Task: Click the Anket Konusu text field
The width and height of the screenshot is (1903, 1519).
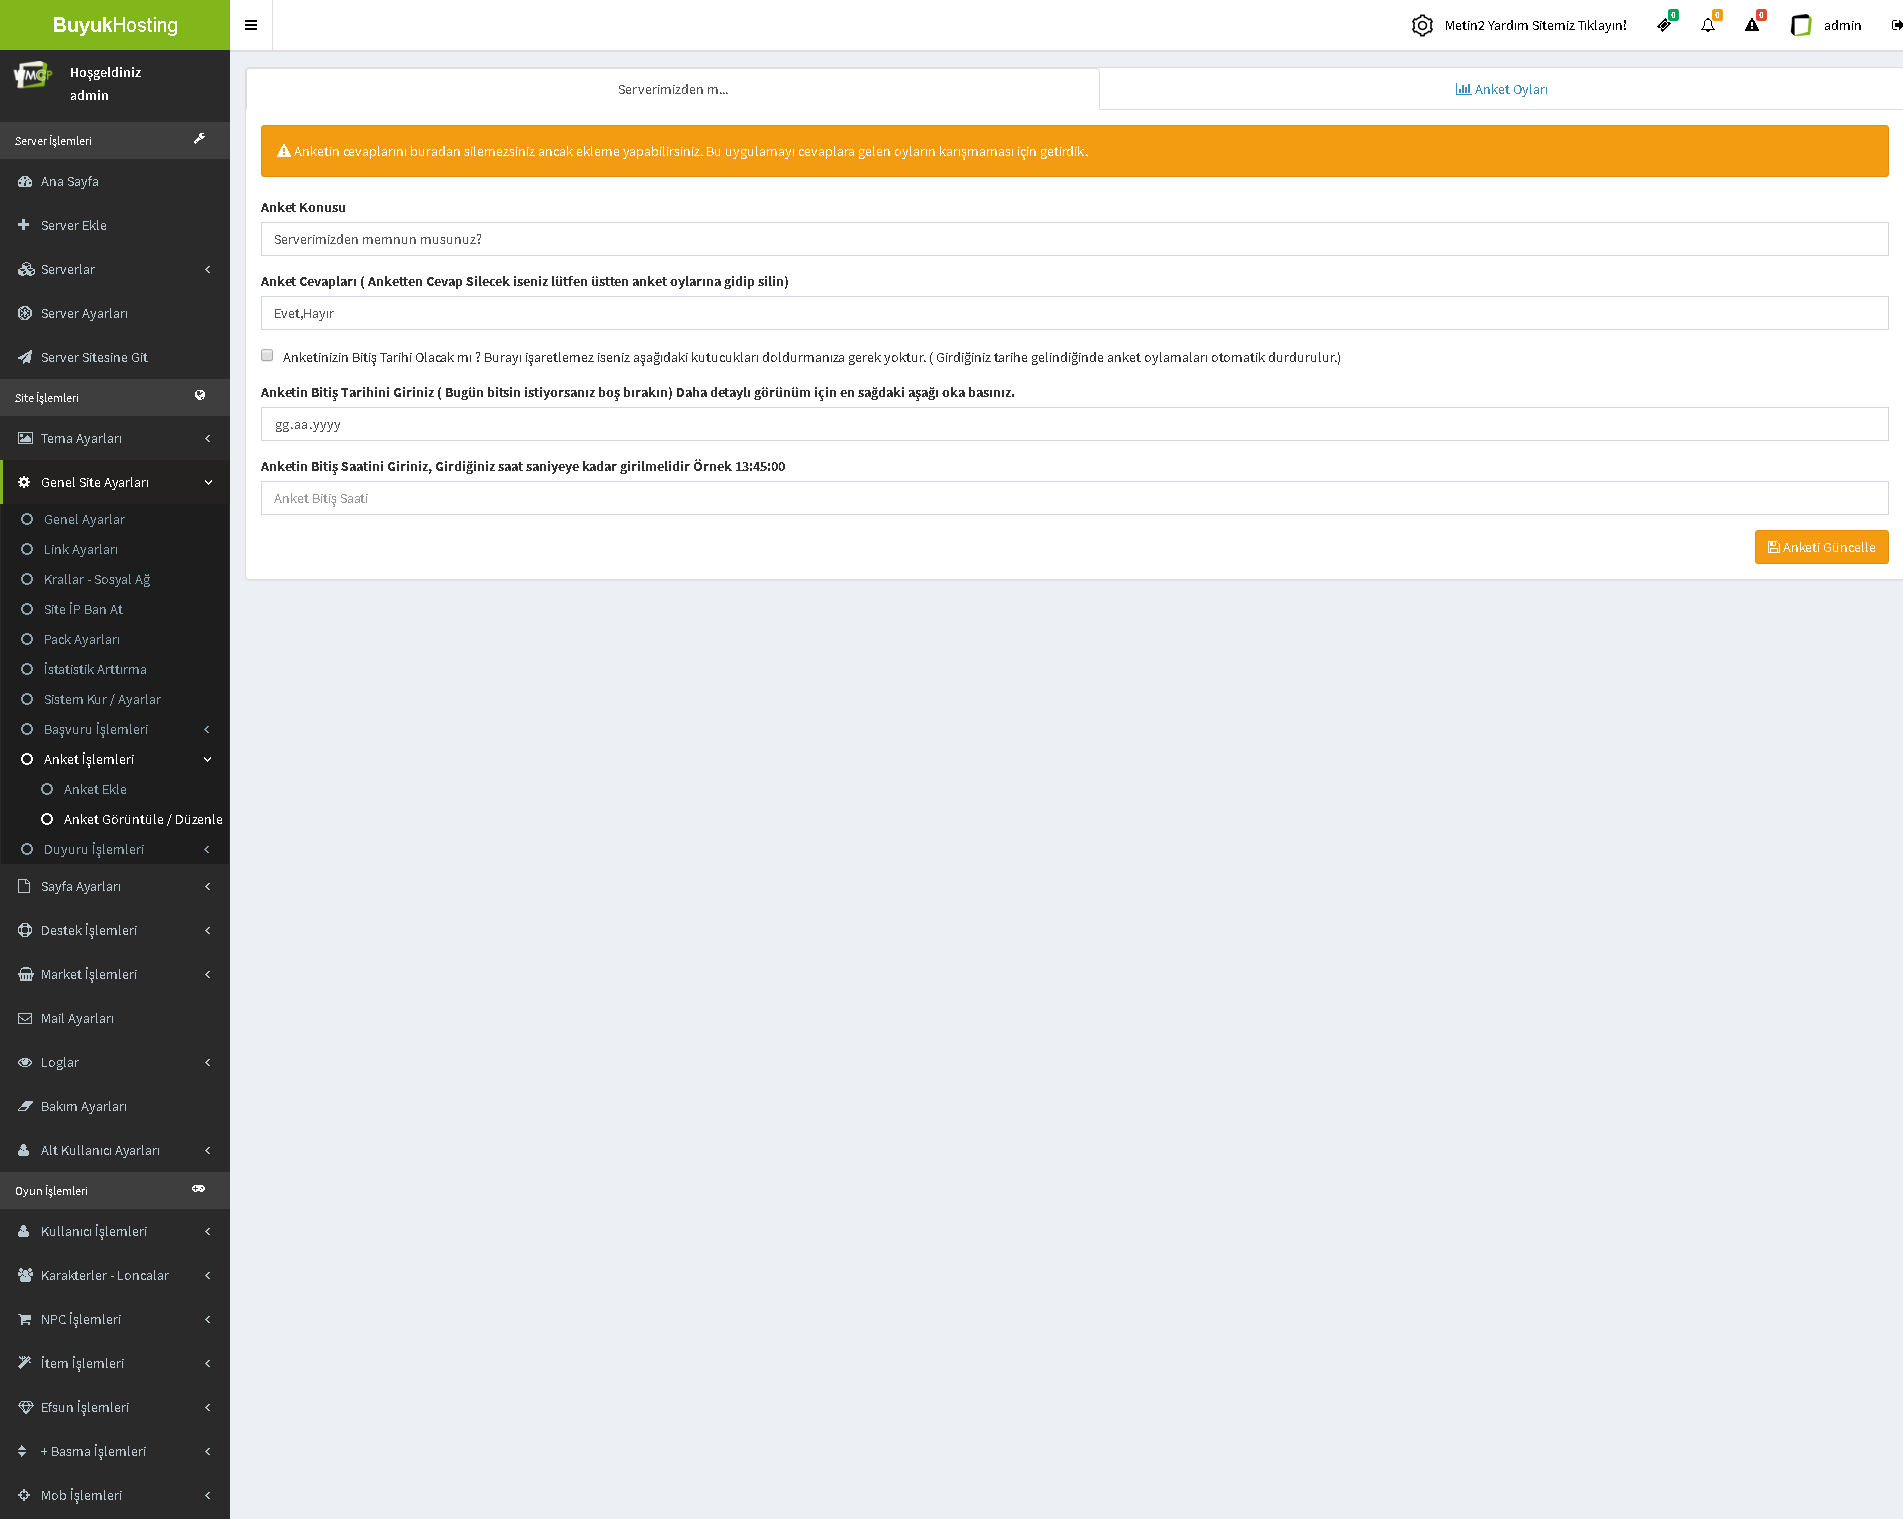Action: (x=1074, y=239)
